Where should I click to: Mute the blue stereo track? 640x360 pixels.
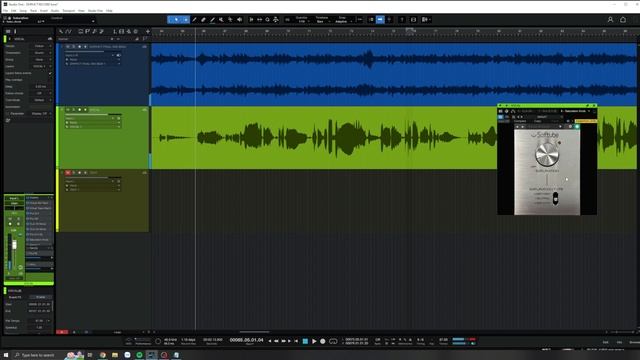[x=68, y=47]
